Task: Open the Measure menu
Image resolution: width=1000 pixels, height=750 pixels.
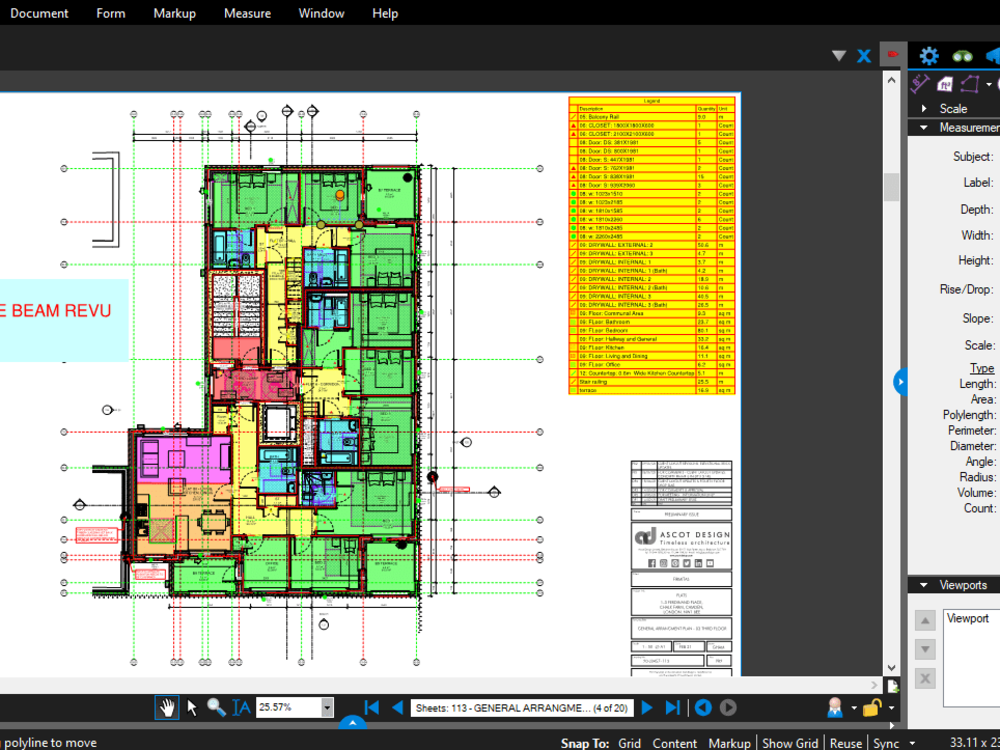Action: 247,13
